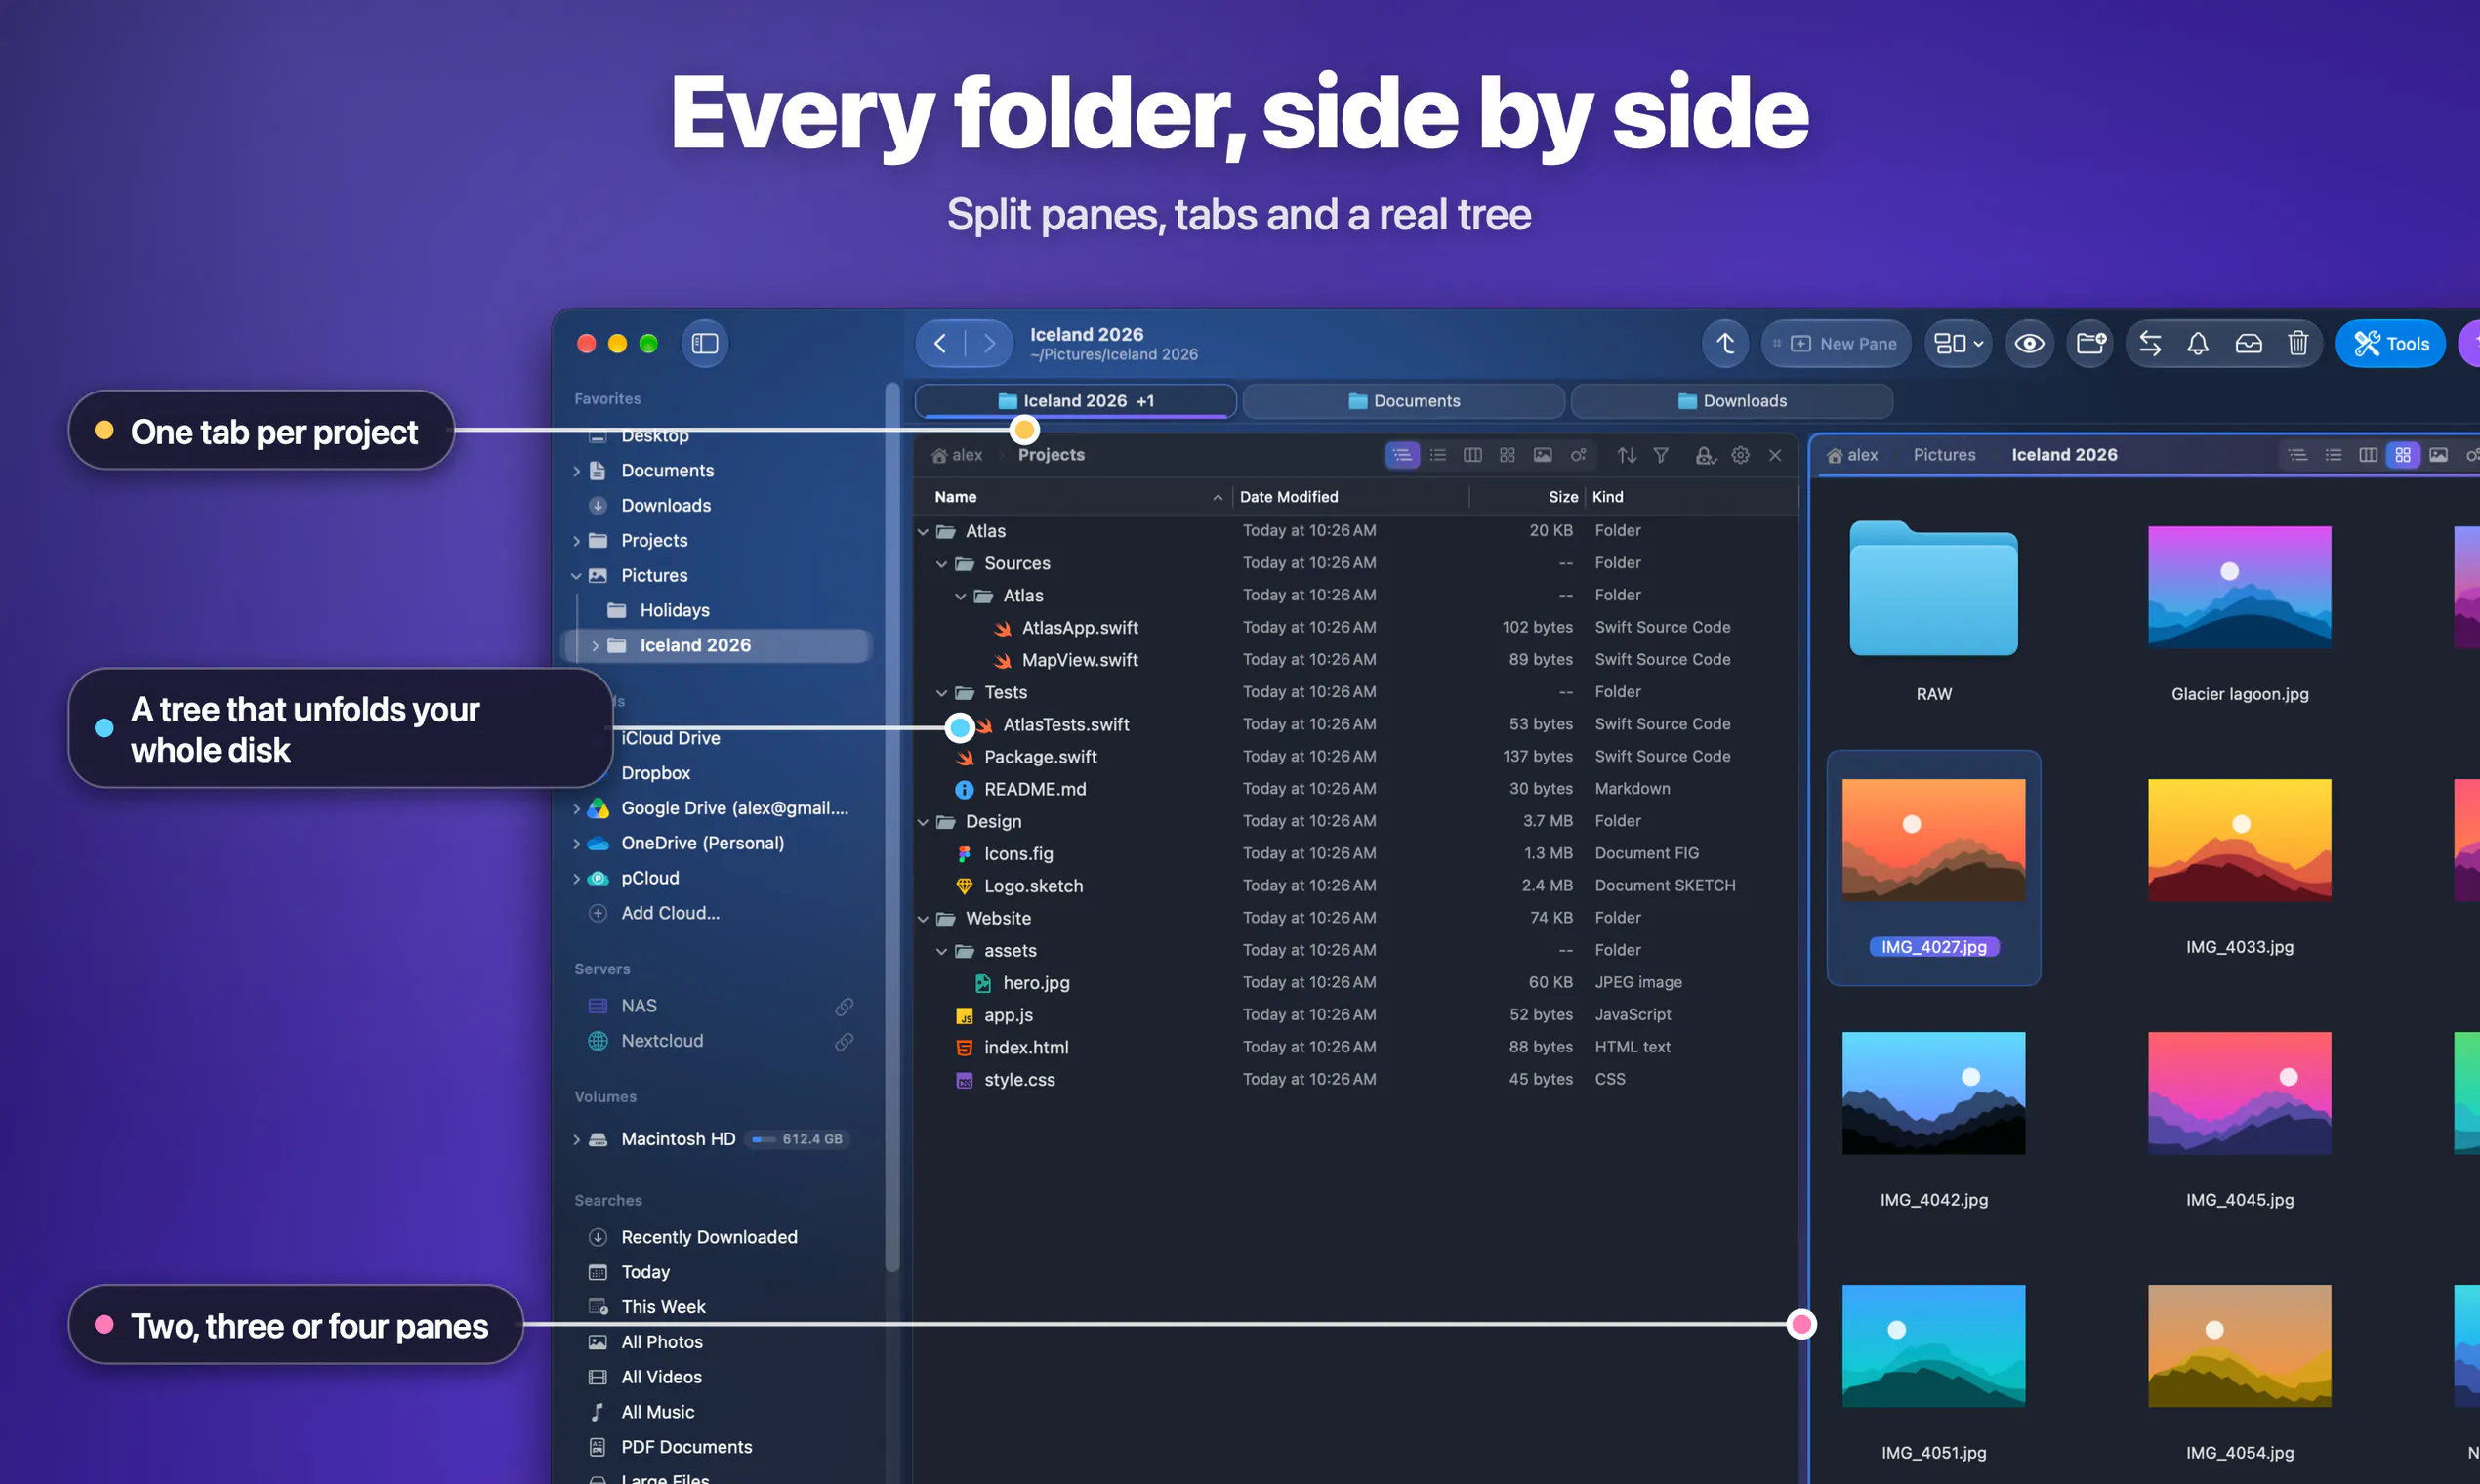Toggle hidden files with the eye icon
The image size is (2480, 1484).
click(2029, 343)
